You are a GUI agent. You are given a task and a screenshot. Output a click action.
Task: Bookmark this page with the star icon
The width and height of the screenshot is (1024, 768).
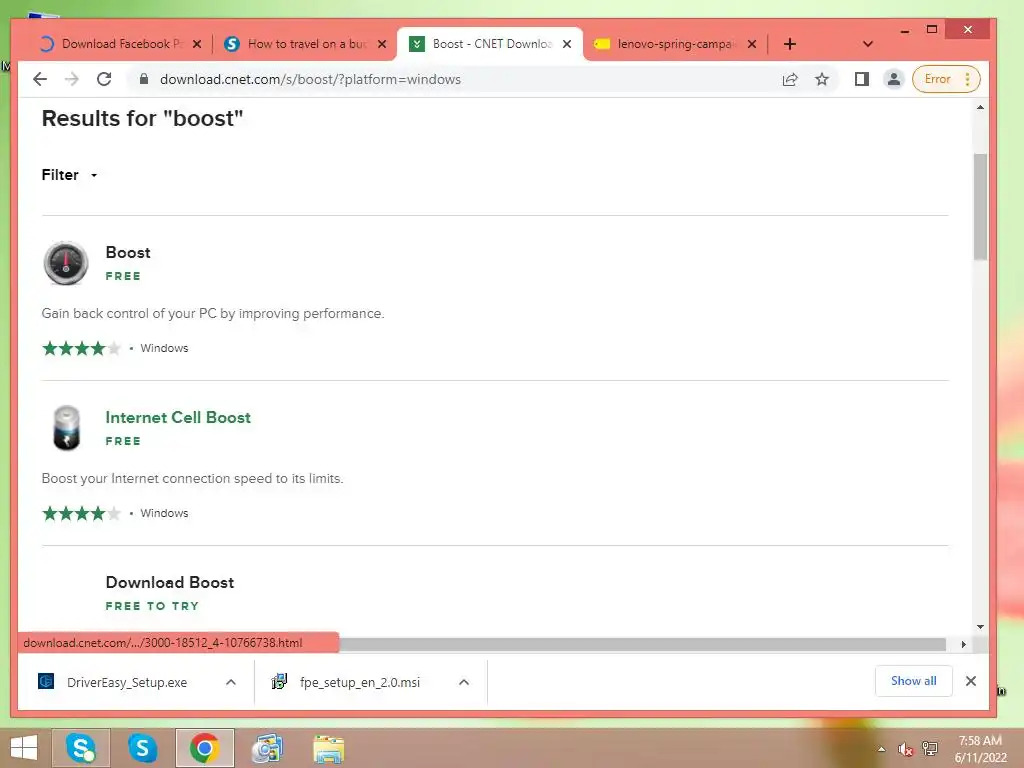822,79
